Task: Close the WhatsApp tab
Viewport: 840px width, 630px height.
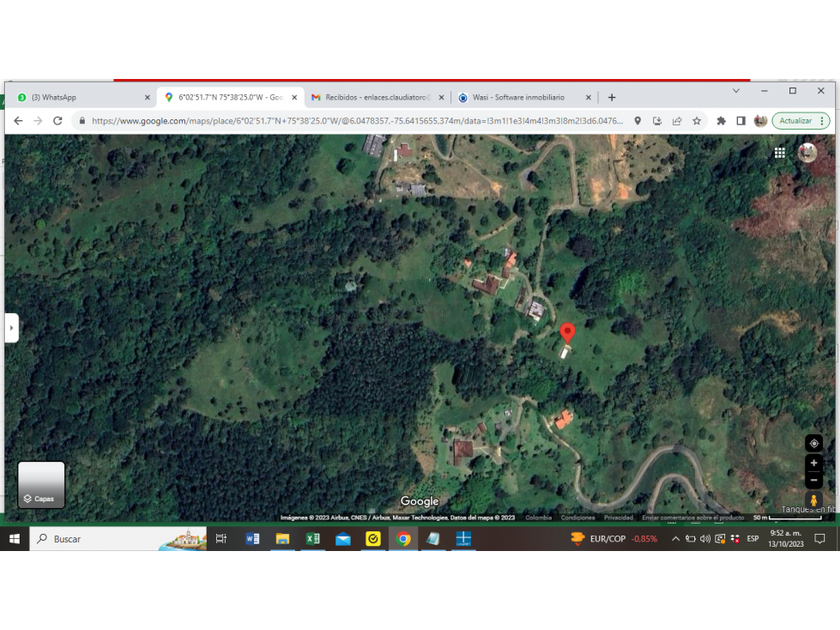Action: click(147, 98)
